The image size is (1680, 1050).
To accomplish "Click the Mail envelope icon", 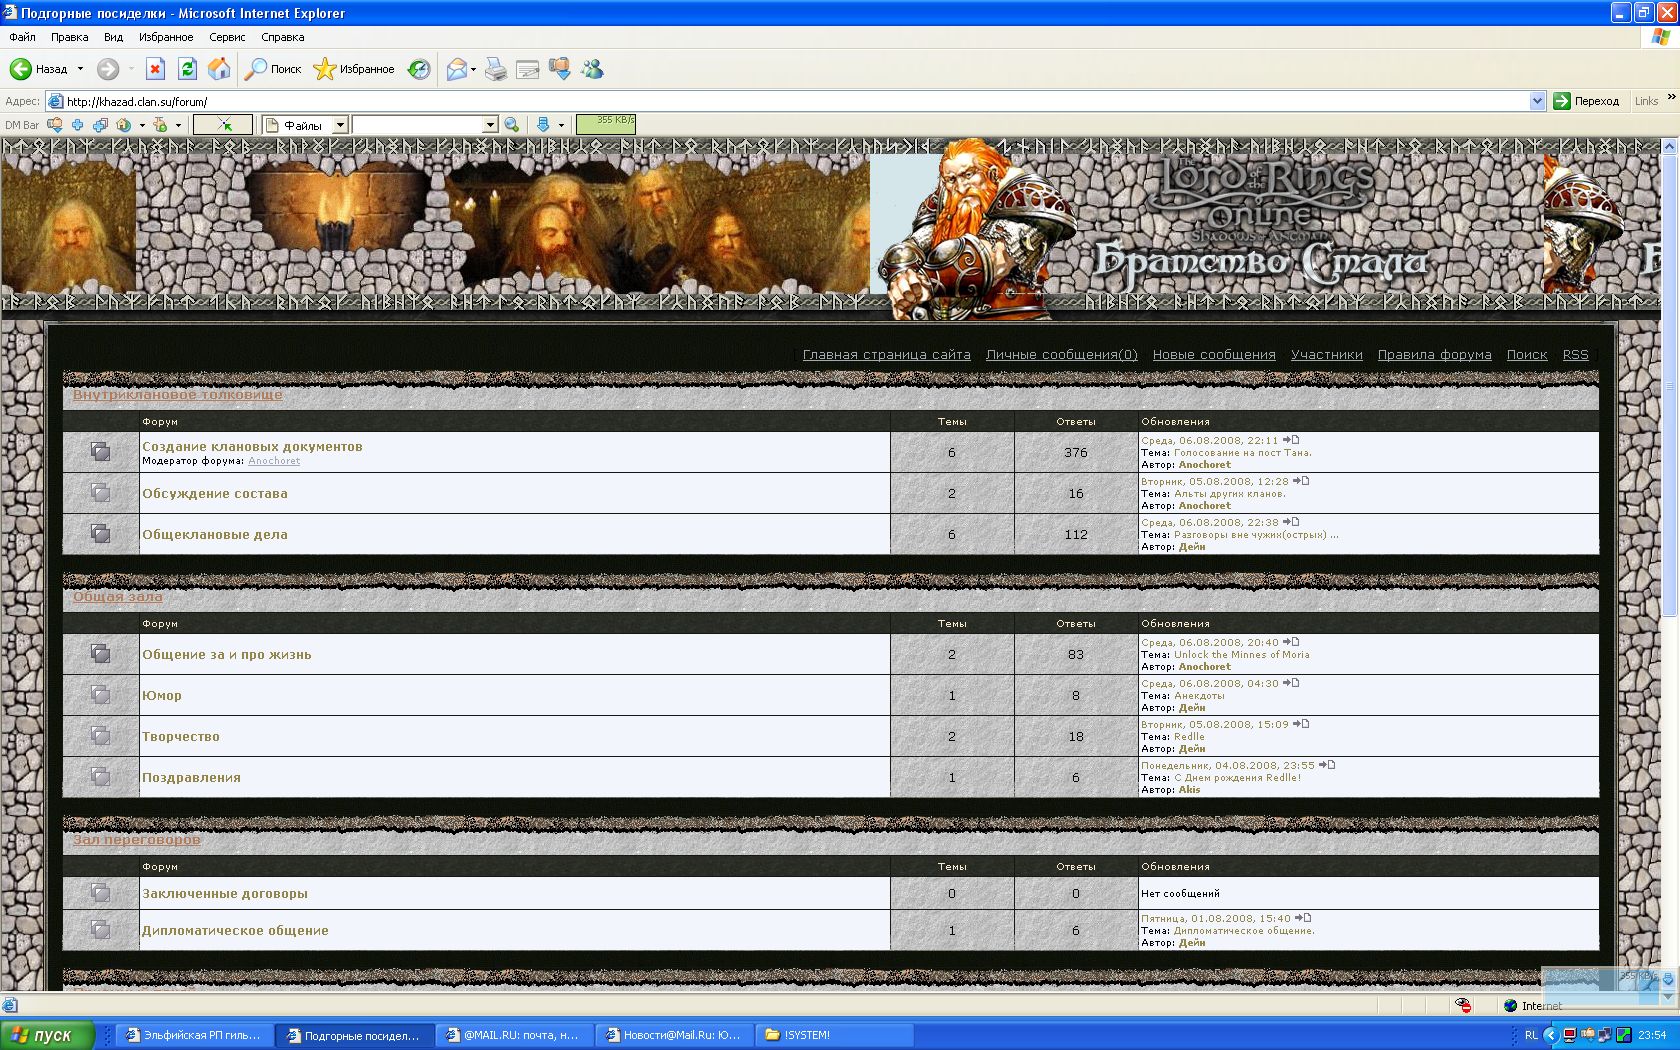I will coord(456,69).
